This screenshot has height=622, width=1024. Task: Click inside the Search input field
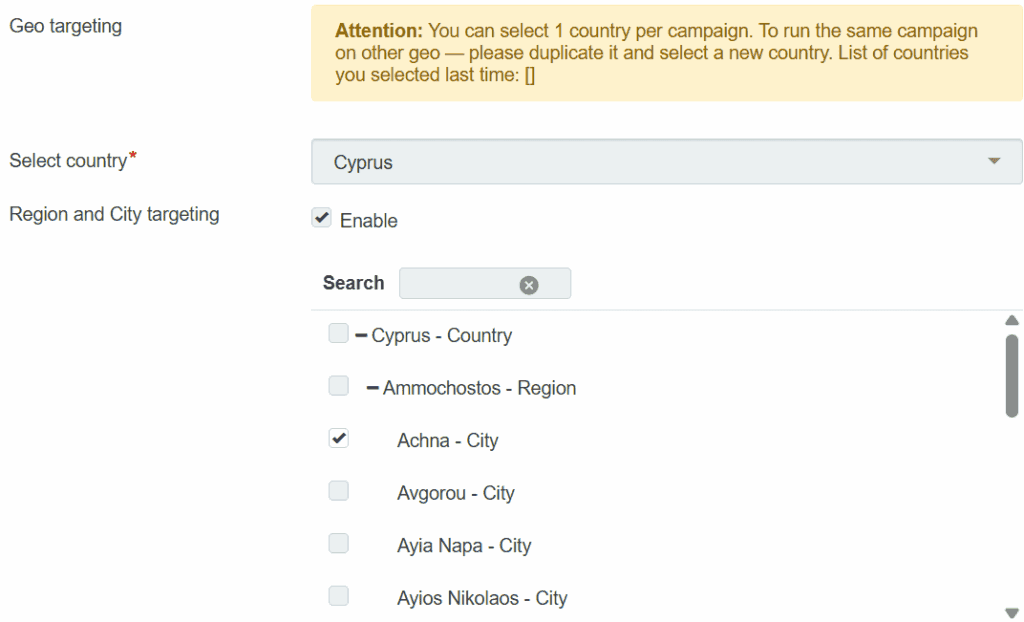456,284
